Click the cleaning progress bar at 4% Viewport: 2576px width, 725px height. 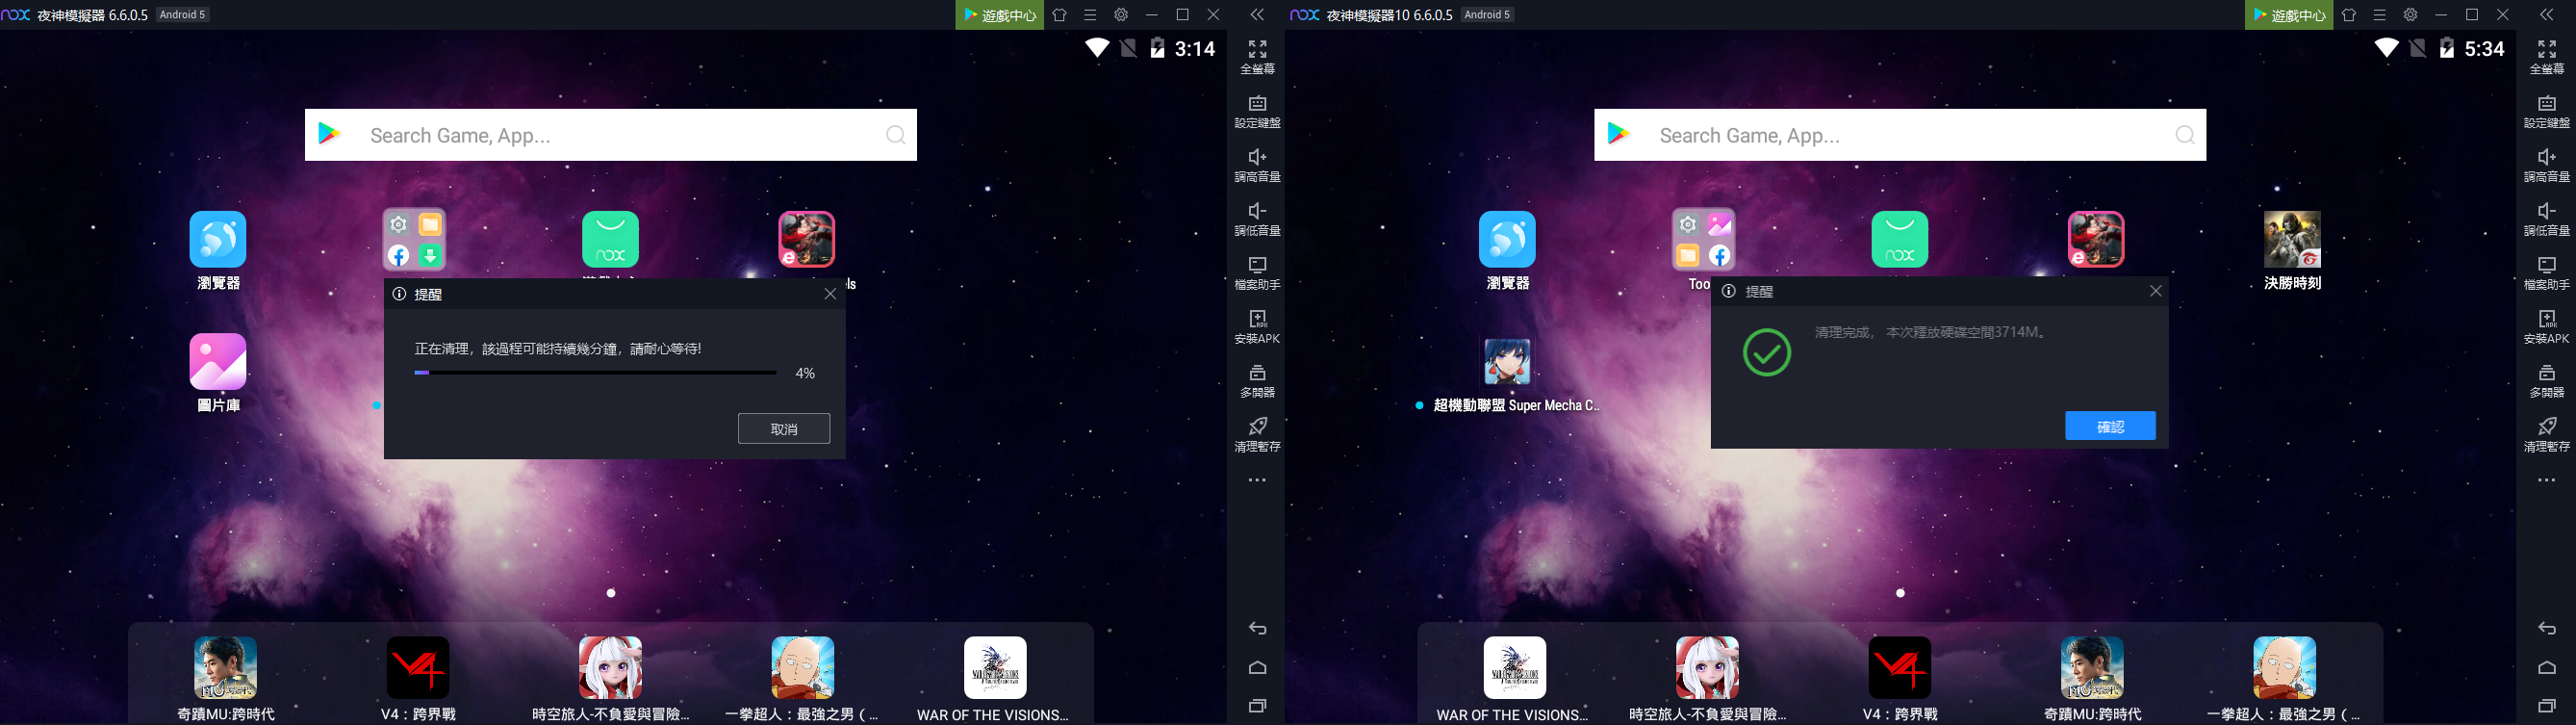[595, 373]
